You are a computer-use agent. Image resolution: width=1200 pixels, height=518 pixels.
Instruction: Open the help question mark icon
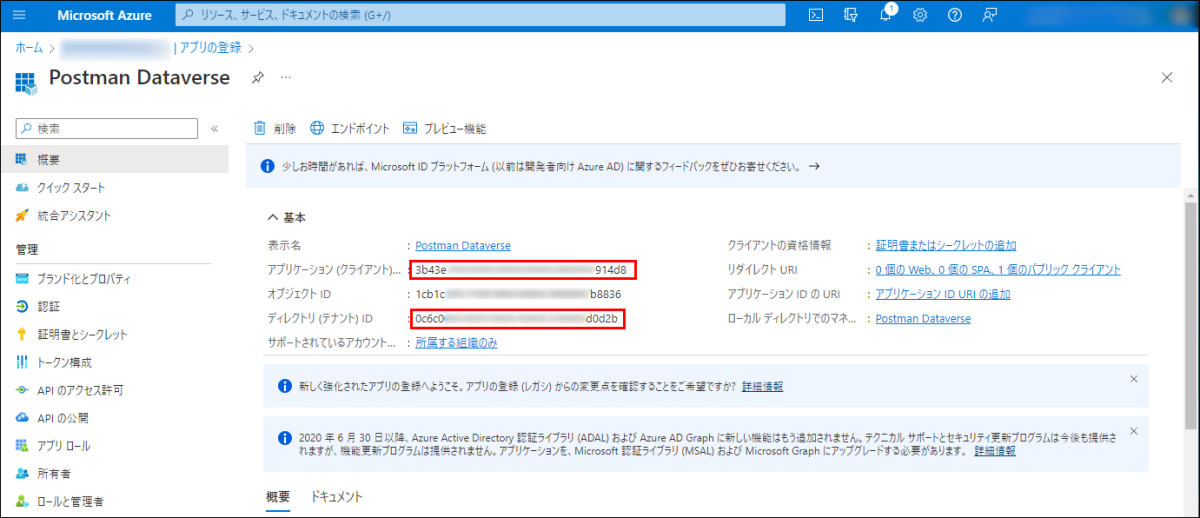pos(955,15)
